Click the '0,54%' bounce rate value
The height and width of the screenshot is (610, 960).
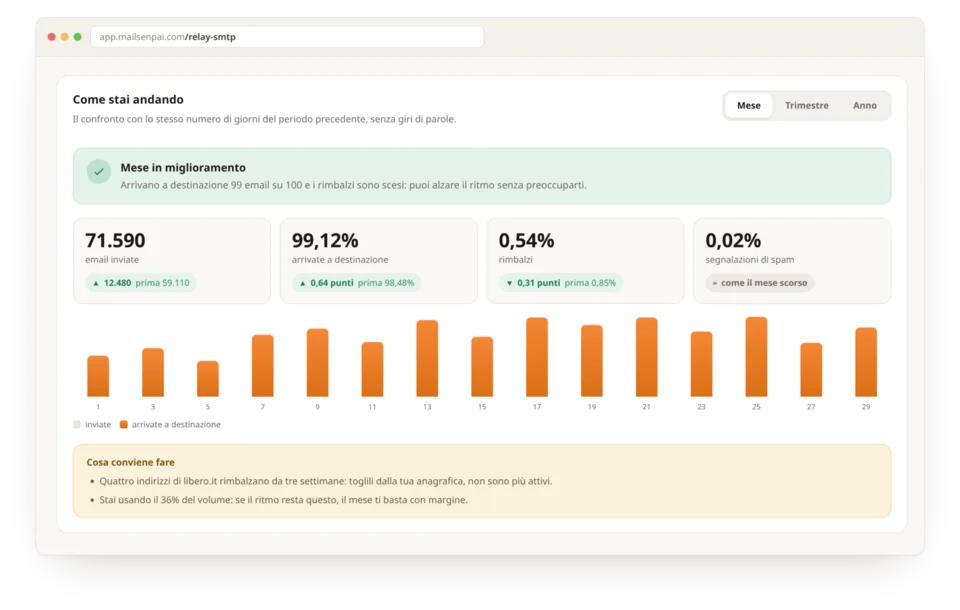pos(527,240)
